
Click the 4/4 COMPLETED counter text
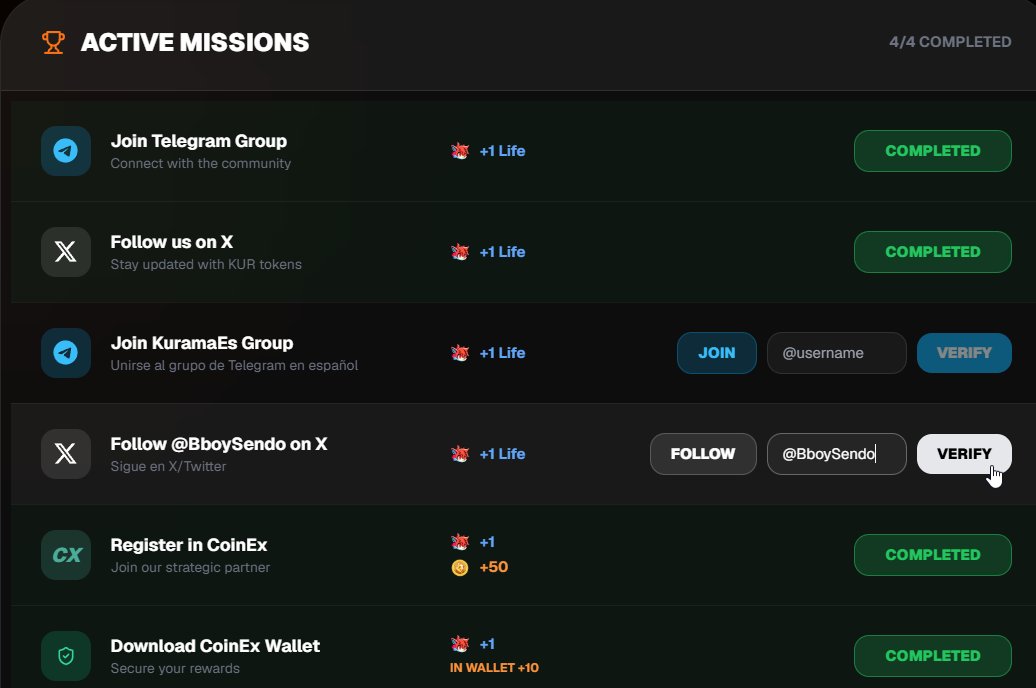(950, 42)
